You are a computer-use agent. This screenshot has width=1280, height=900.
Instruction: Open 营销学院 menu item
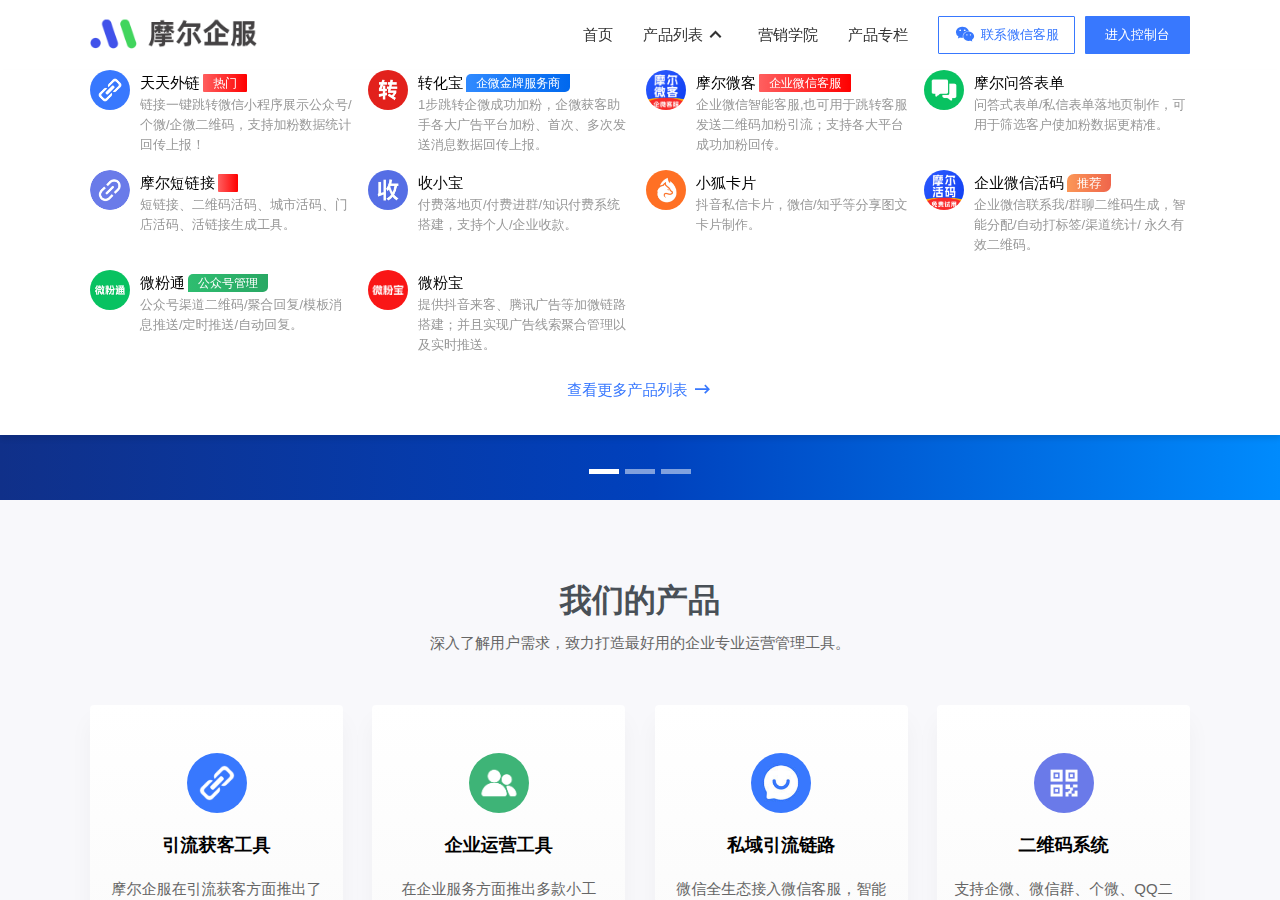[x=788, y=35]
